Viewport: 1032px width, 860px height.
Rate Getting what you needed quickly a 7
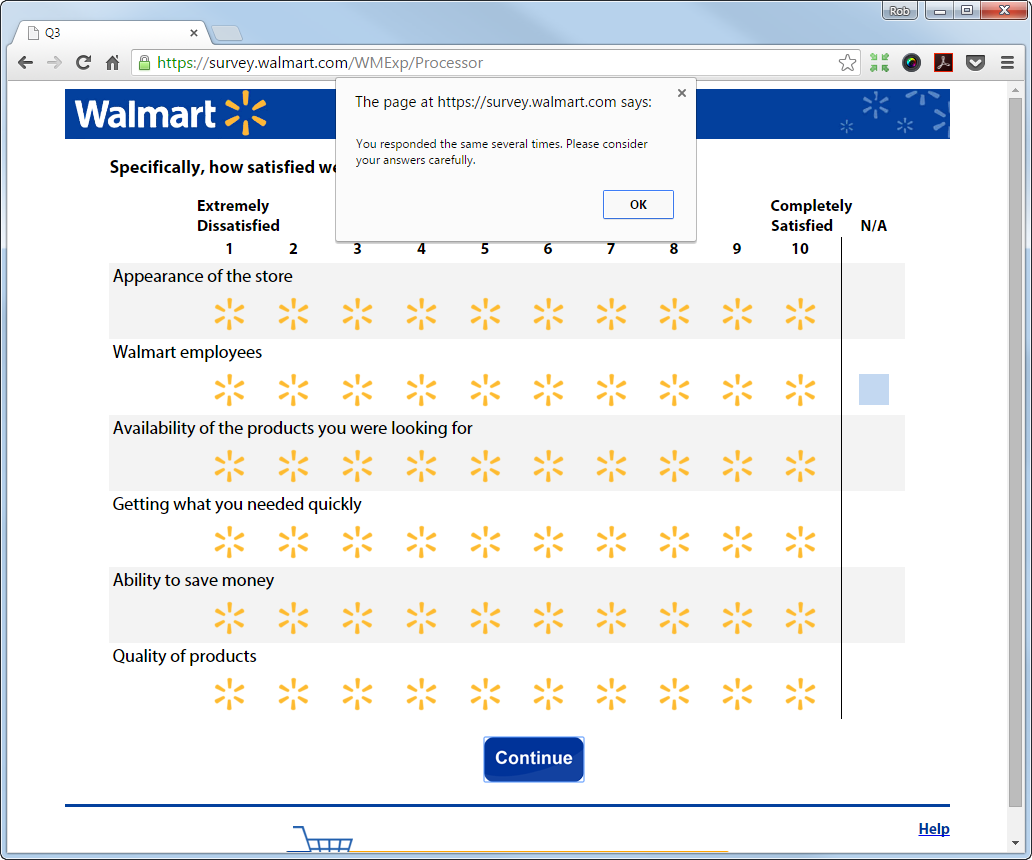611,541
